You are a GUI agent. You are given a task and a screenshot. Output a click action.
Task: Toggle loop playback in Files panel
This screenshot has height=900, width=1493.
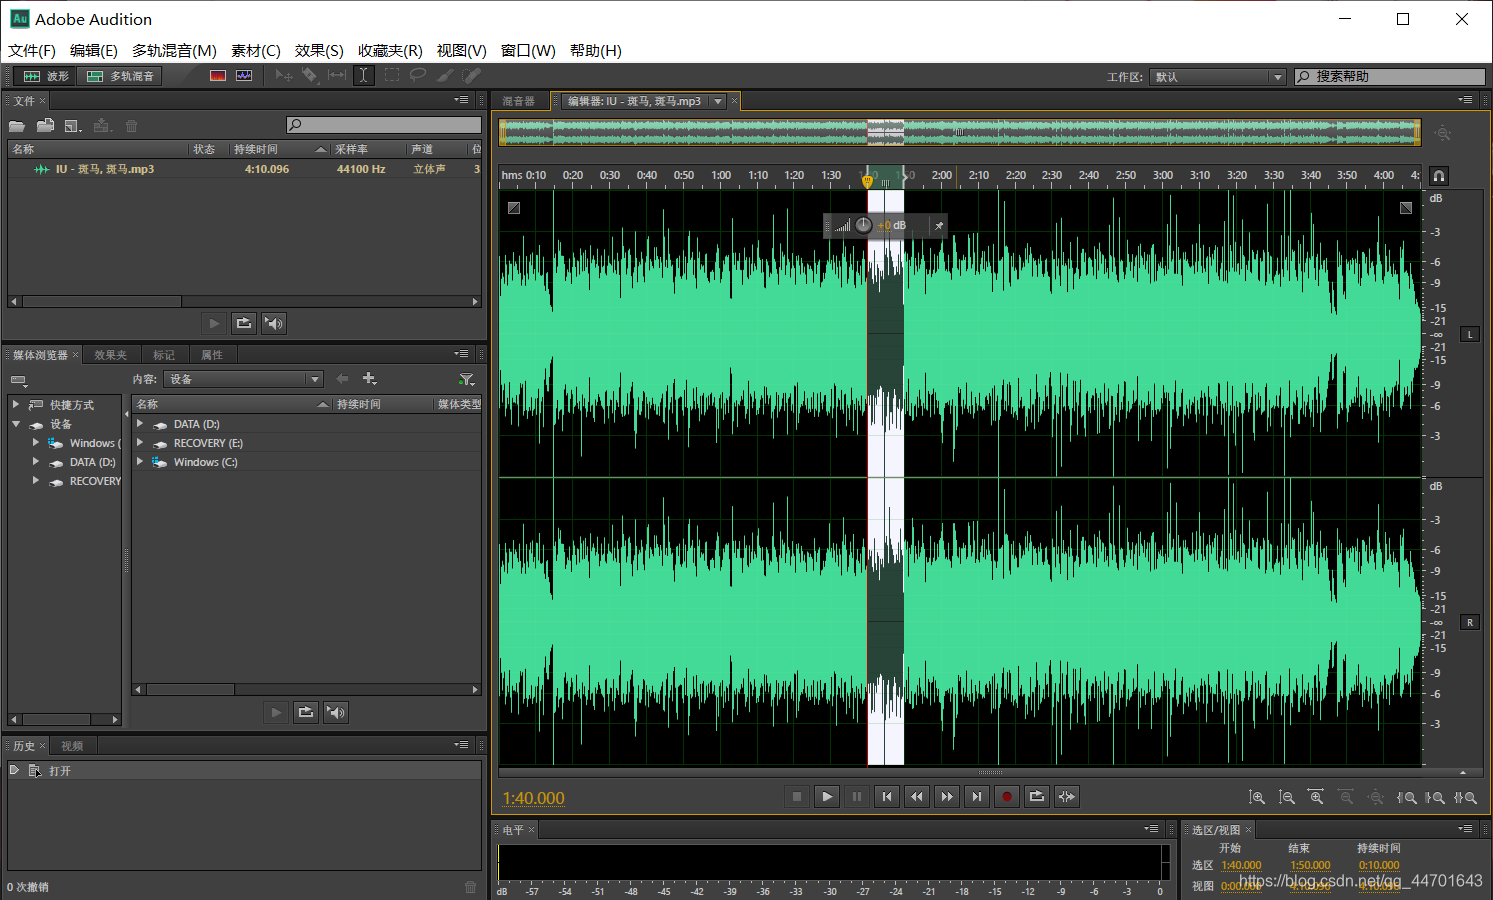244,323
